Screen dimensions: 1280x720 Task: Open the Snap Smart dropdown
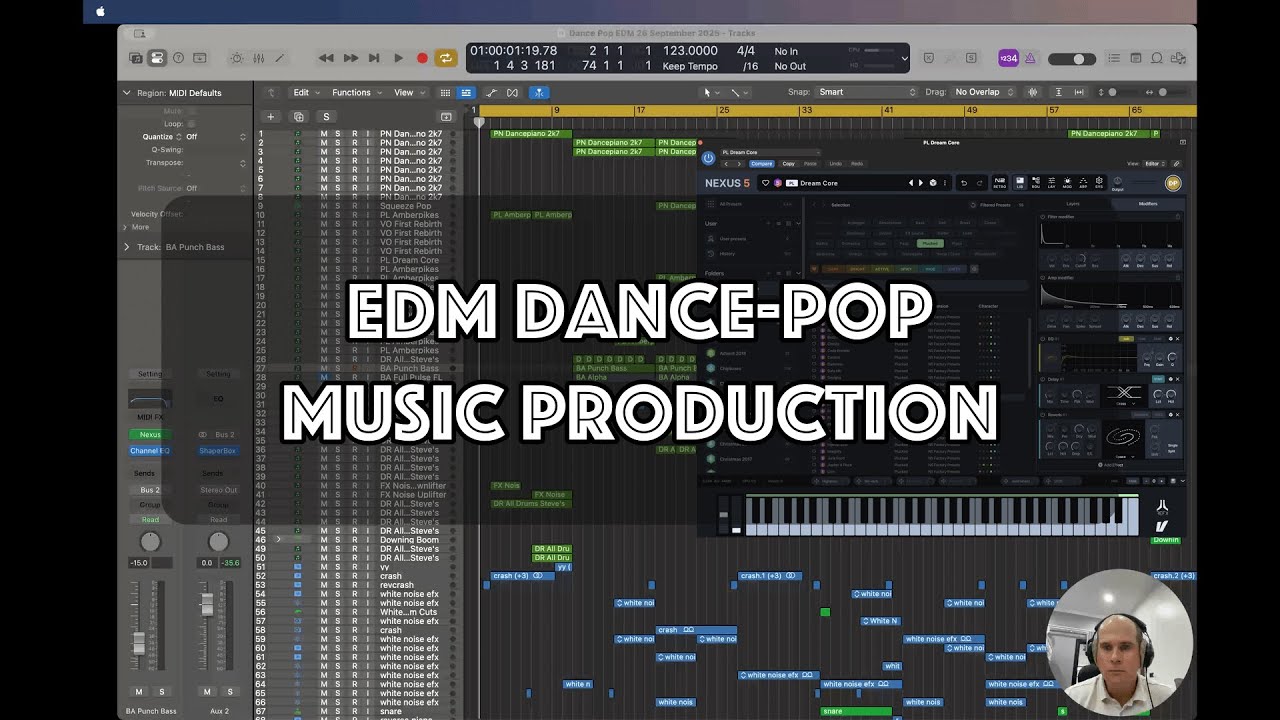[866, 92]
